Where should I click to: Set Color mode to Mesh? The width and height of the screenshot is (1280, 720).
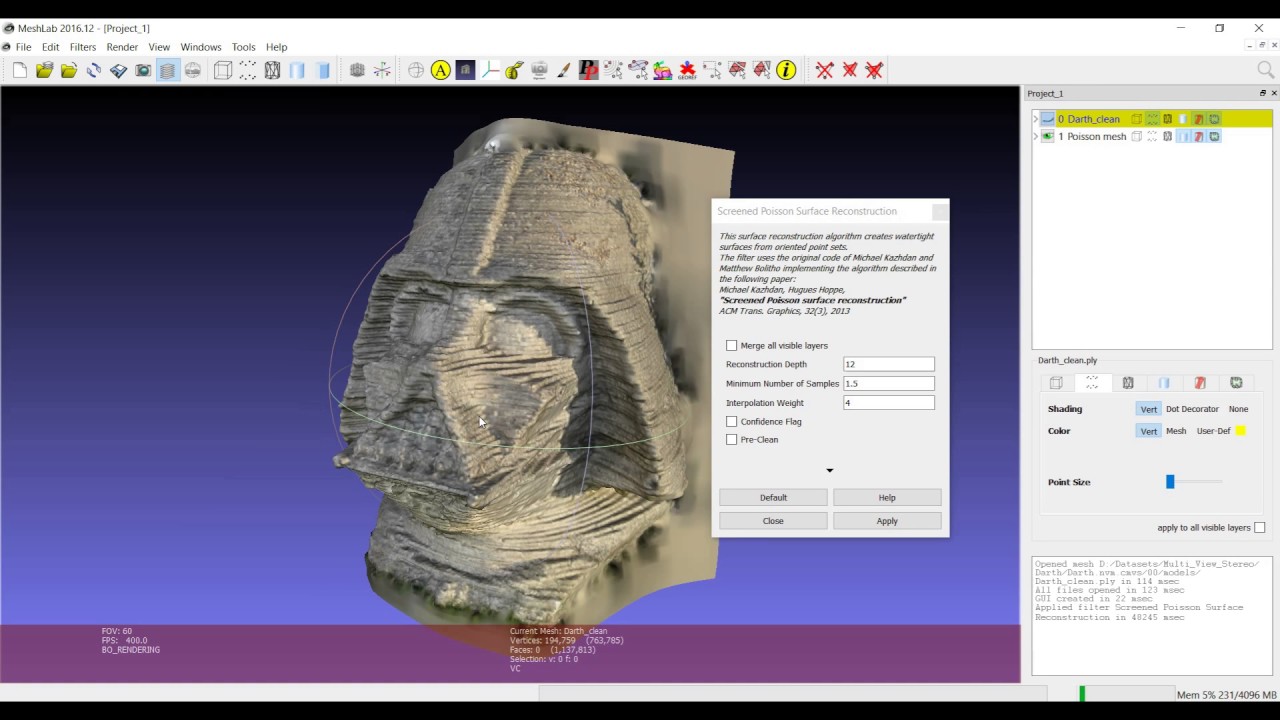point(1176,431)
